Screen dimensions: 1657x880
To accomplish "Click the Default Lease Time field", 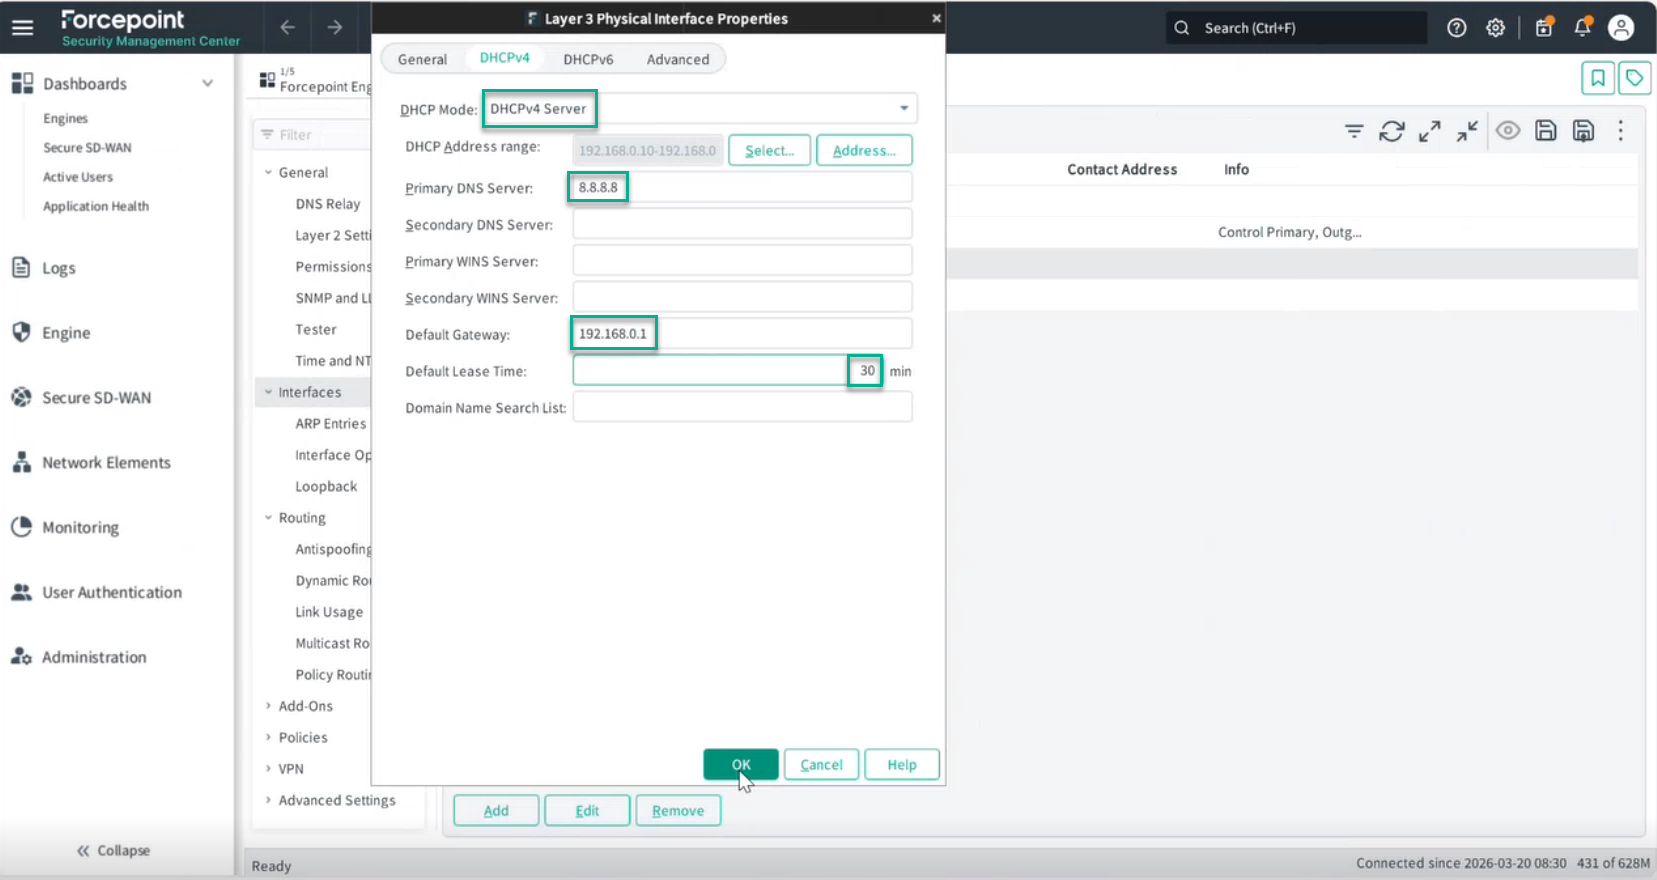I will click(728, 371).
